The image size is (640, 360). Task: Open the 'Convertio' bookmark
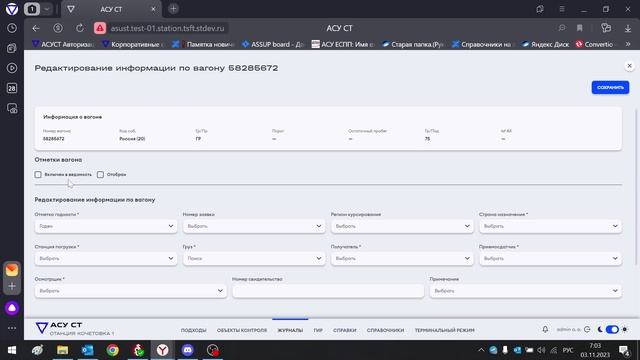pos(595,44)
